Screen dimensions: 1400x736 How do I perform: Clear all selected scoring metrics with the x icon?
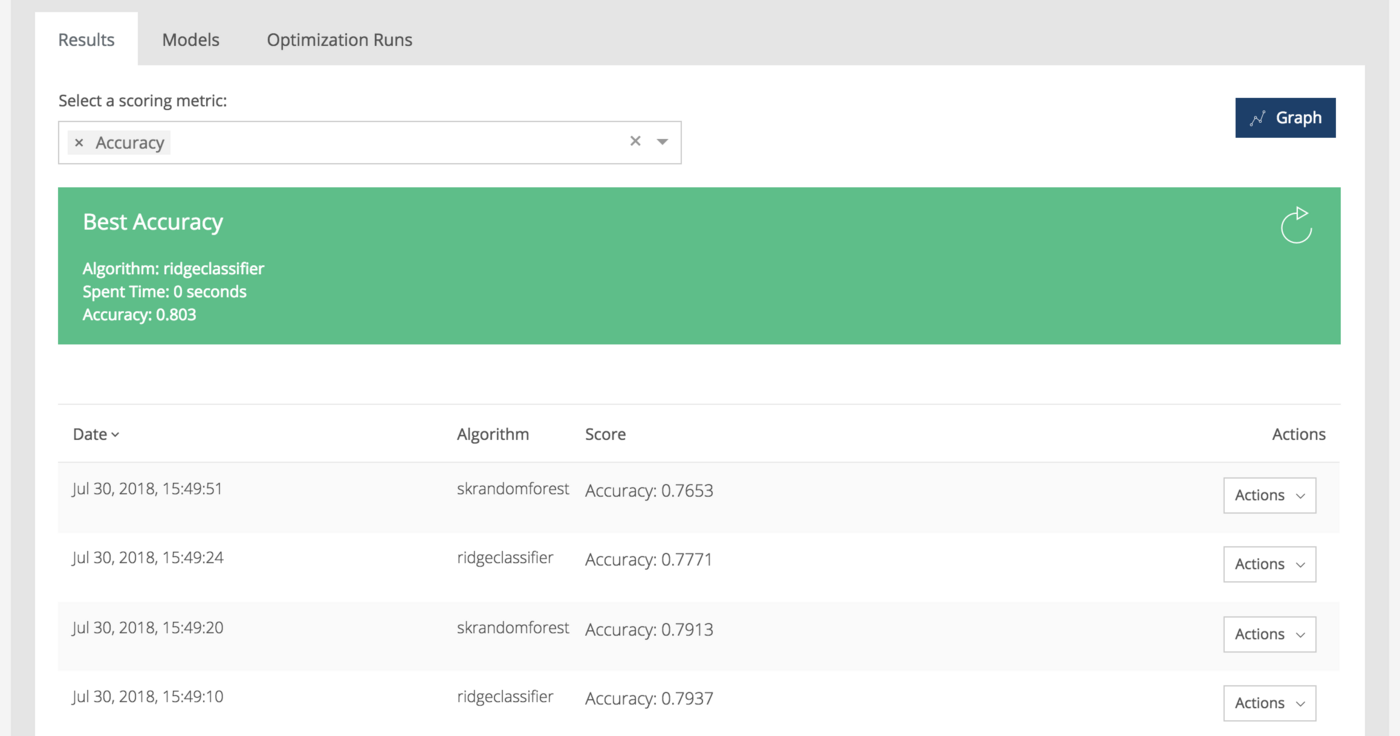(x=635, y=142)
